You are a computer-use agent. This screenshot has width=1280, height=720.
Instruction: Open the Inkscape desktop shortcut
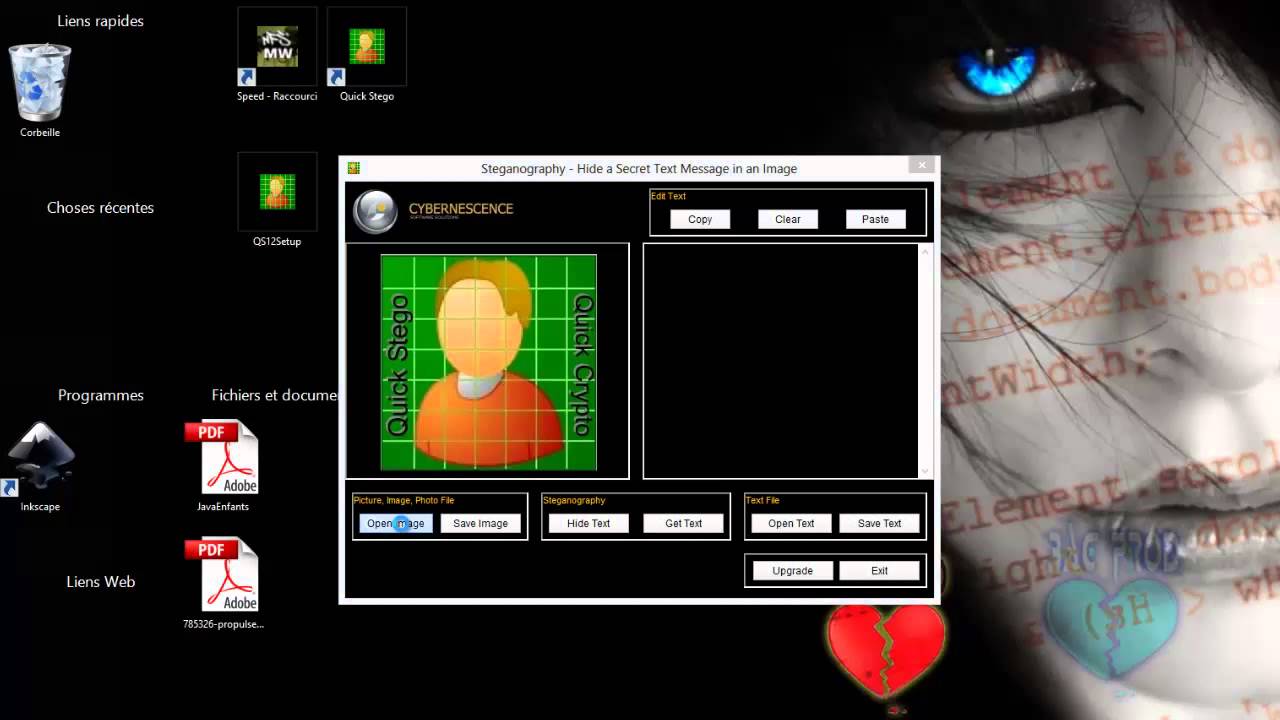click(x=40, y=466)
